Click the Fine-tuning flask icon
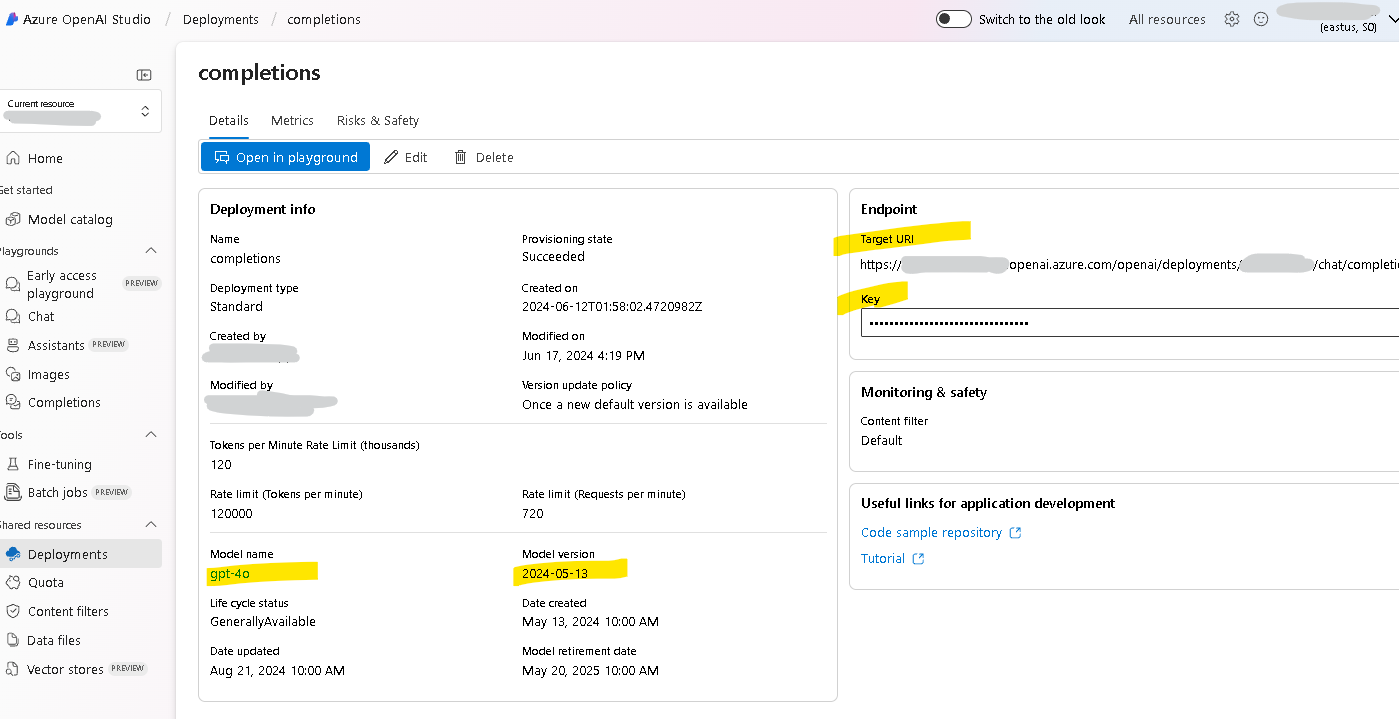Viewport: 1399px width, 719px height. (x=13, y=464)
